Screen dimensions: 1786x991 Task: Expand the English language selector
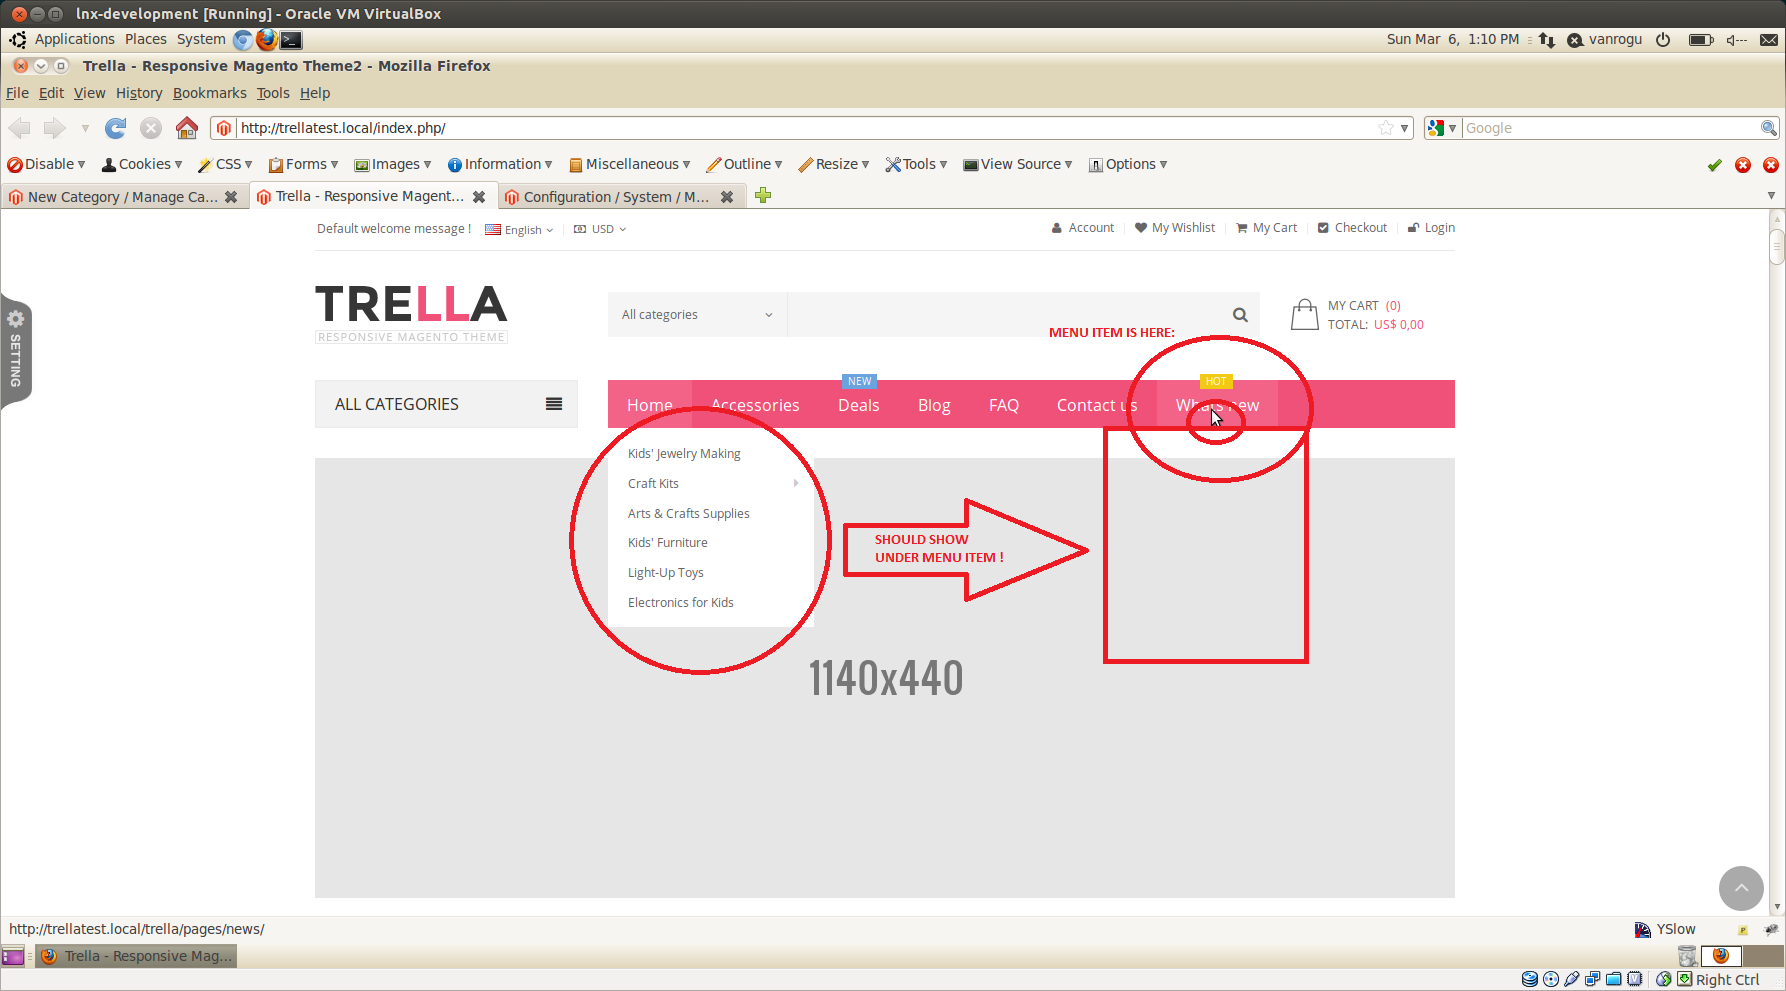coord(520,230)
